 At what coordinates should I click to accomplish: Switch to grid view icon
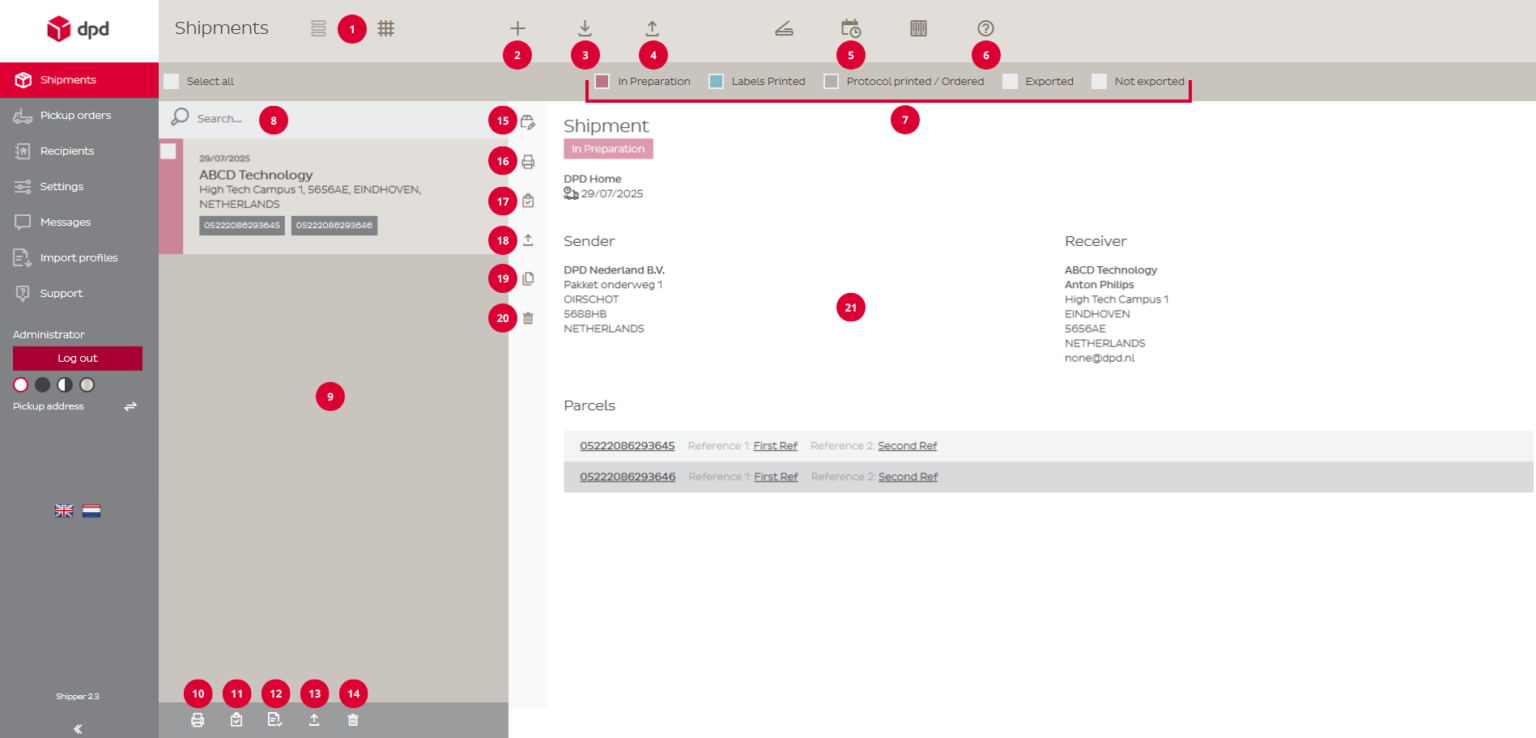tap(386, 29)
